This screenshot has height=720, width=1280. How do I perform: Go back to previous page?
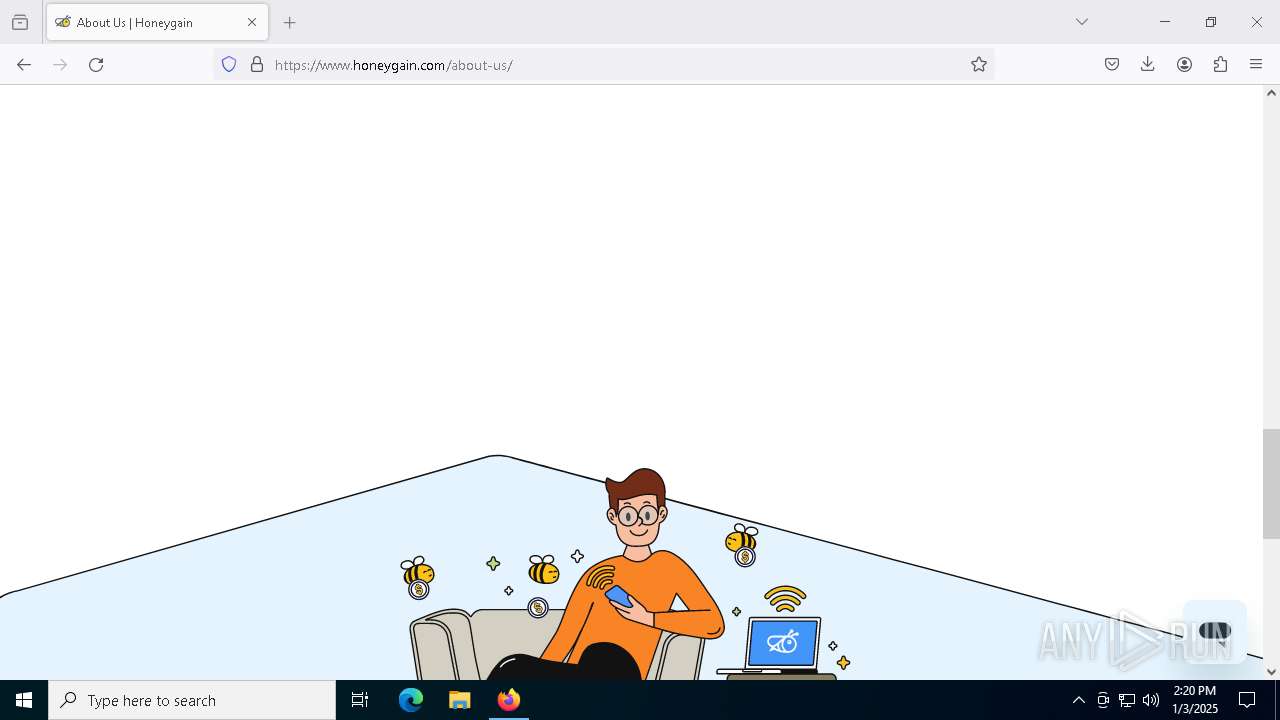[24, 64]
